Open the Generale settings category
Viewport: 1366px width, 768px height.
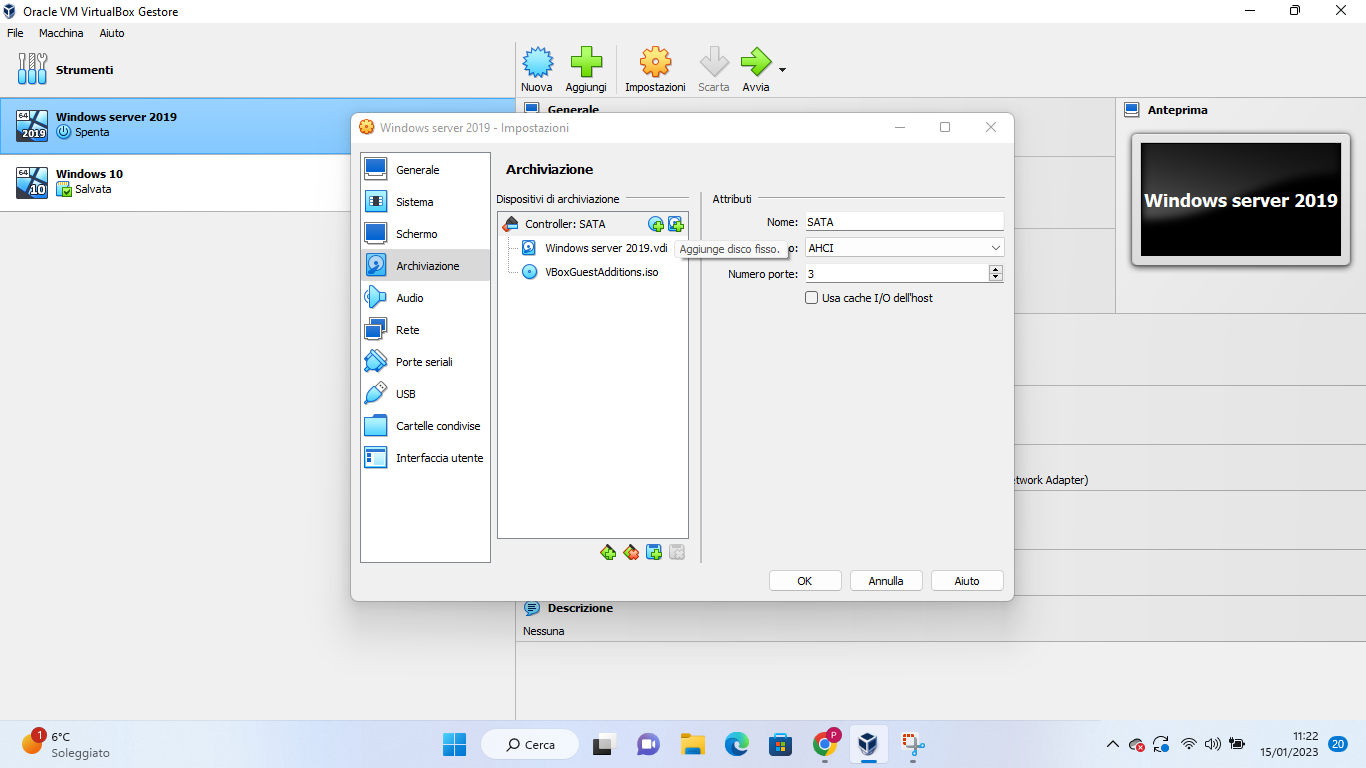[x=425, y=170]
